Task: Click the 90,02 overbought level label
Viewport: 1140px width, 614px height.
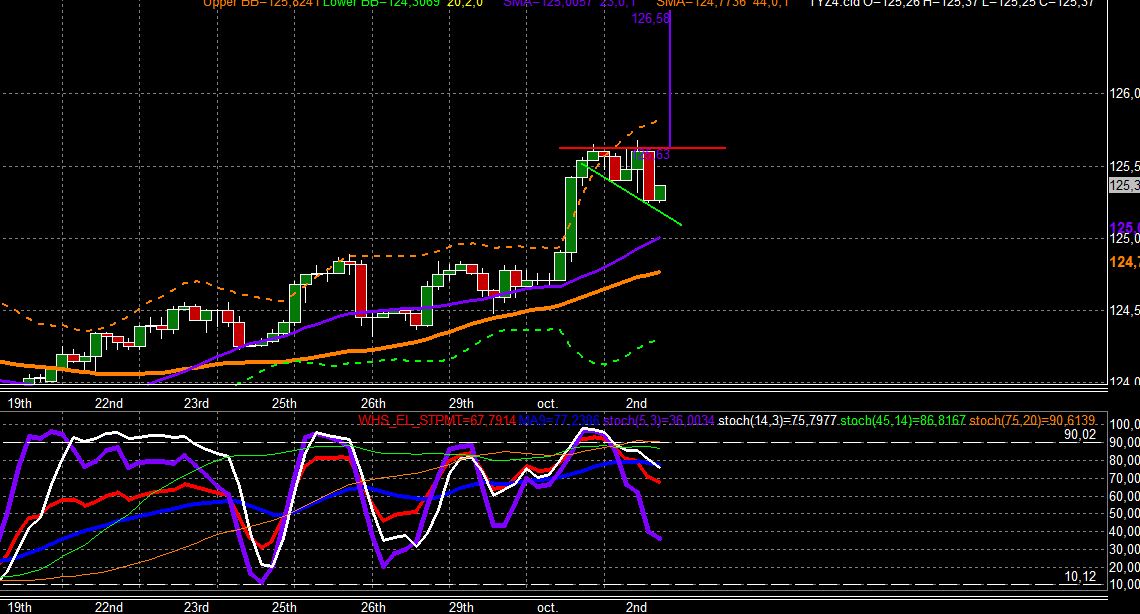Action: (1080, 435)
